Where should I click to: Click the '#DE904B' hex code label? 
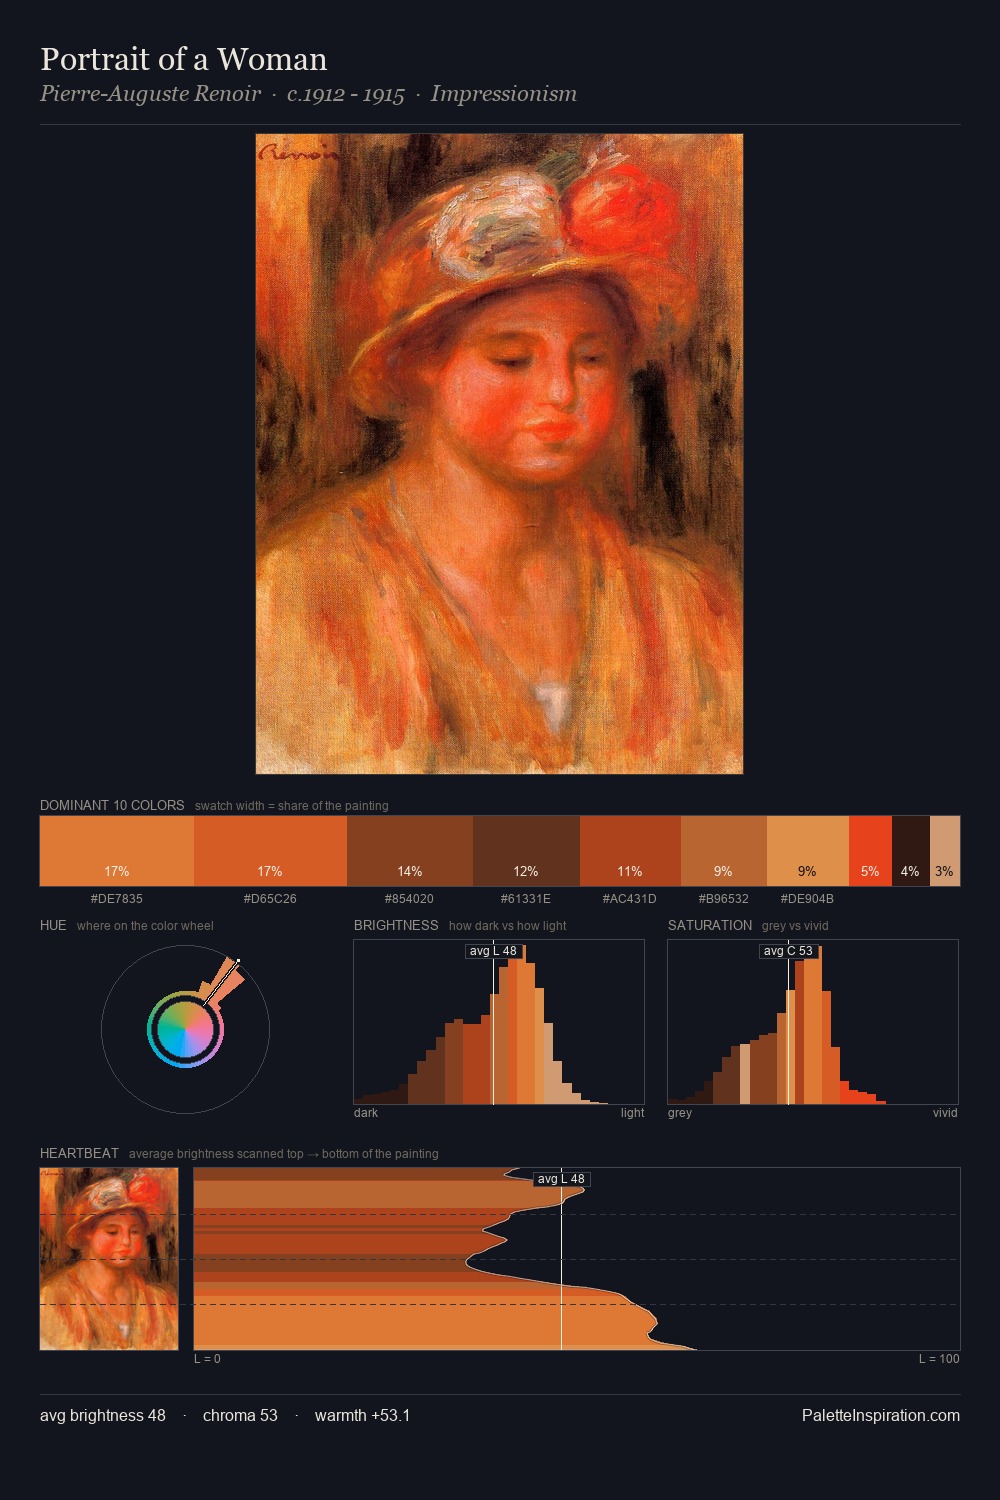point(808,899)
